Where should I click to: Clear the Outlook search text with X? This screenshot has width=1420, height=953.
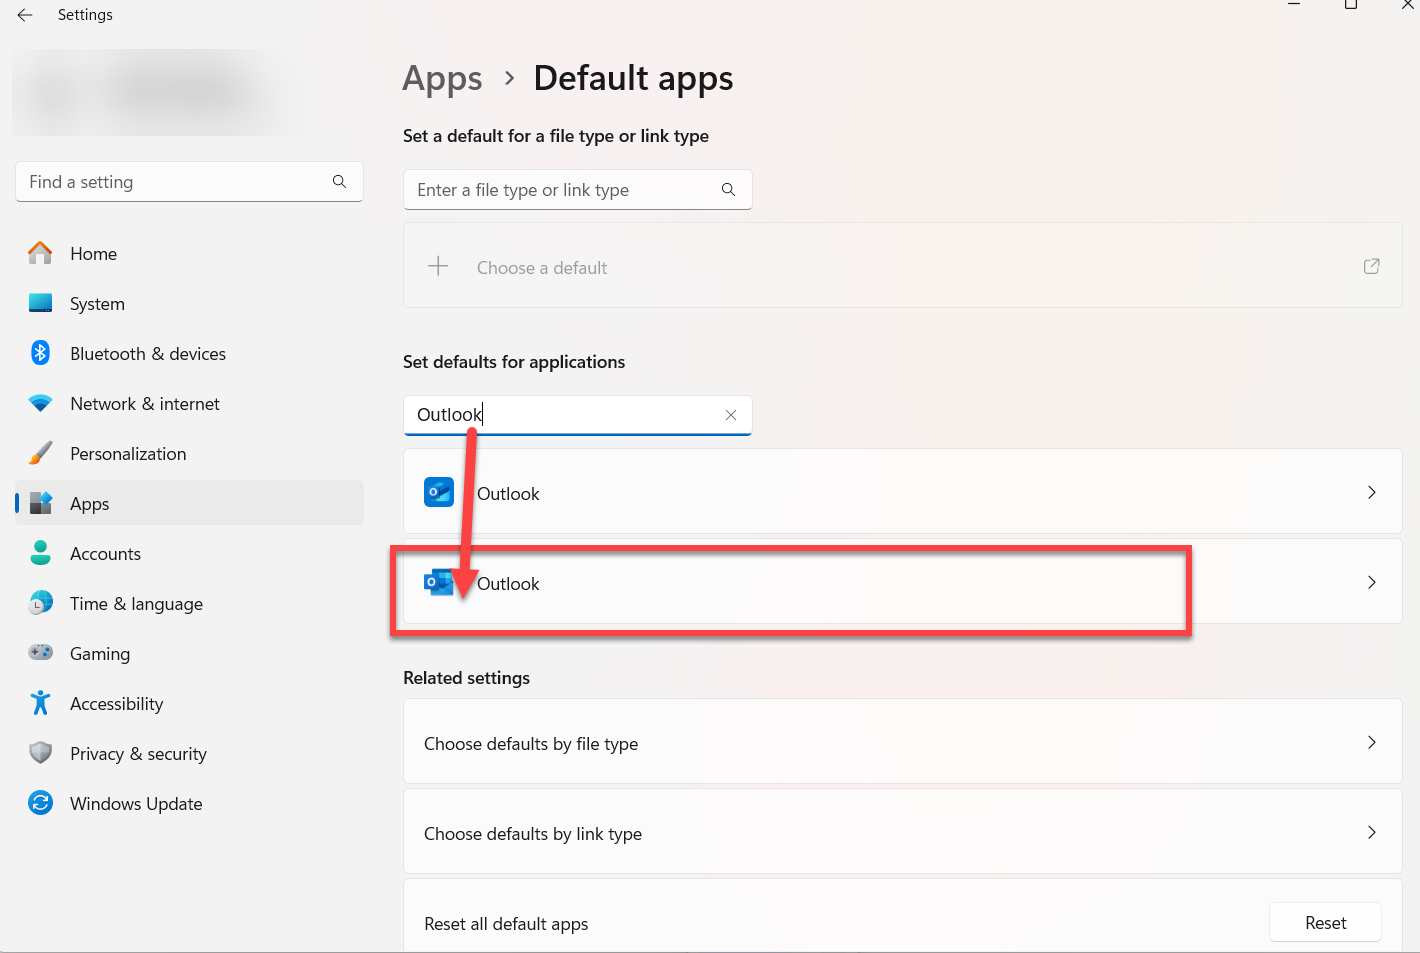pyautogui.click(x=731, y=415)
